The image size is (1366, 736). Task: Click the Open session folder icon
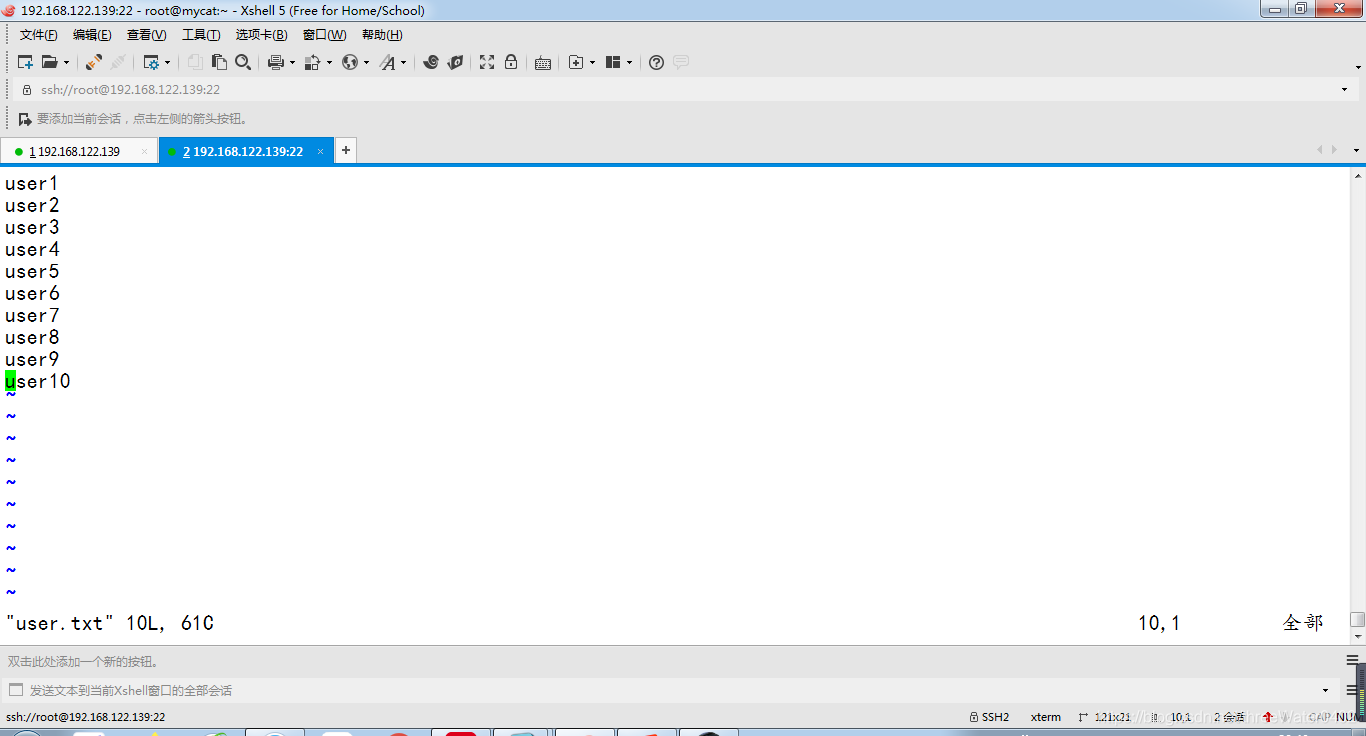(49, 62)
